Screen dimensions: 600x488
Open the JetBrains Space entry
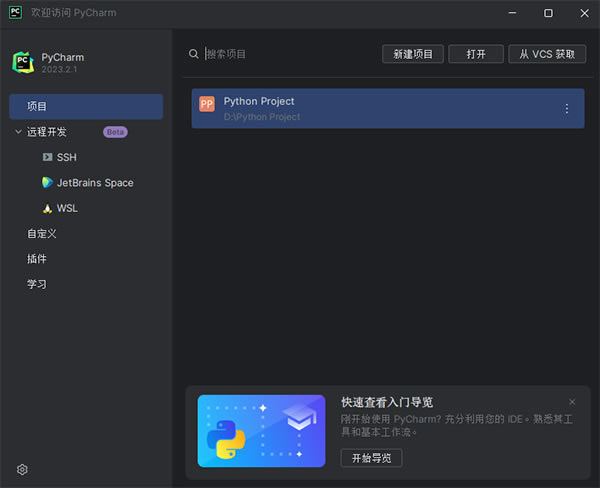95,183
